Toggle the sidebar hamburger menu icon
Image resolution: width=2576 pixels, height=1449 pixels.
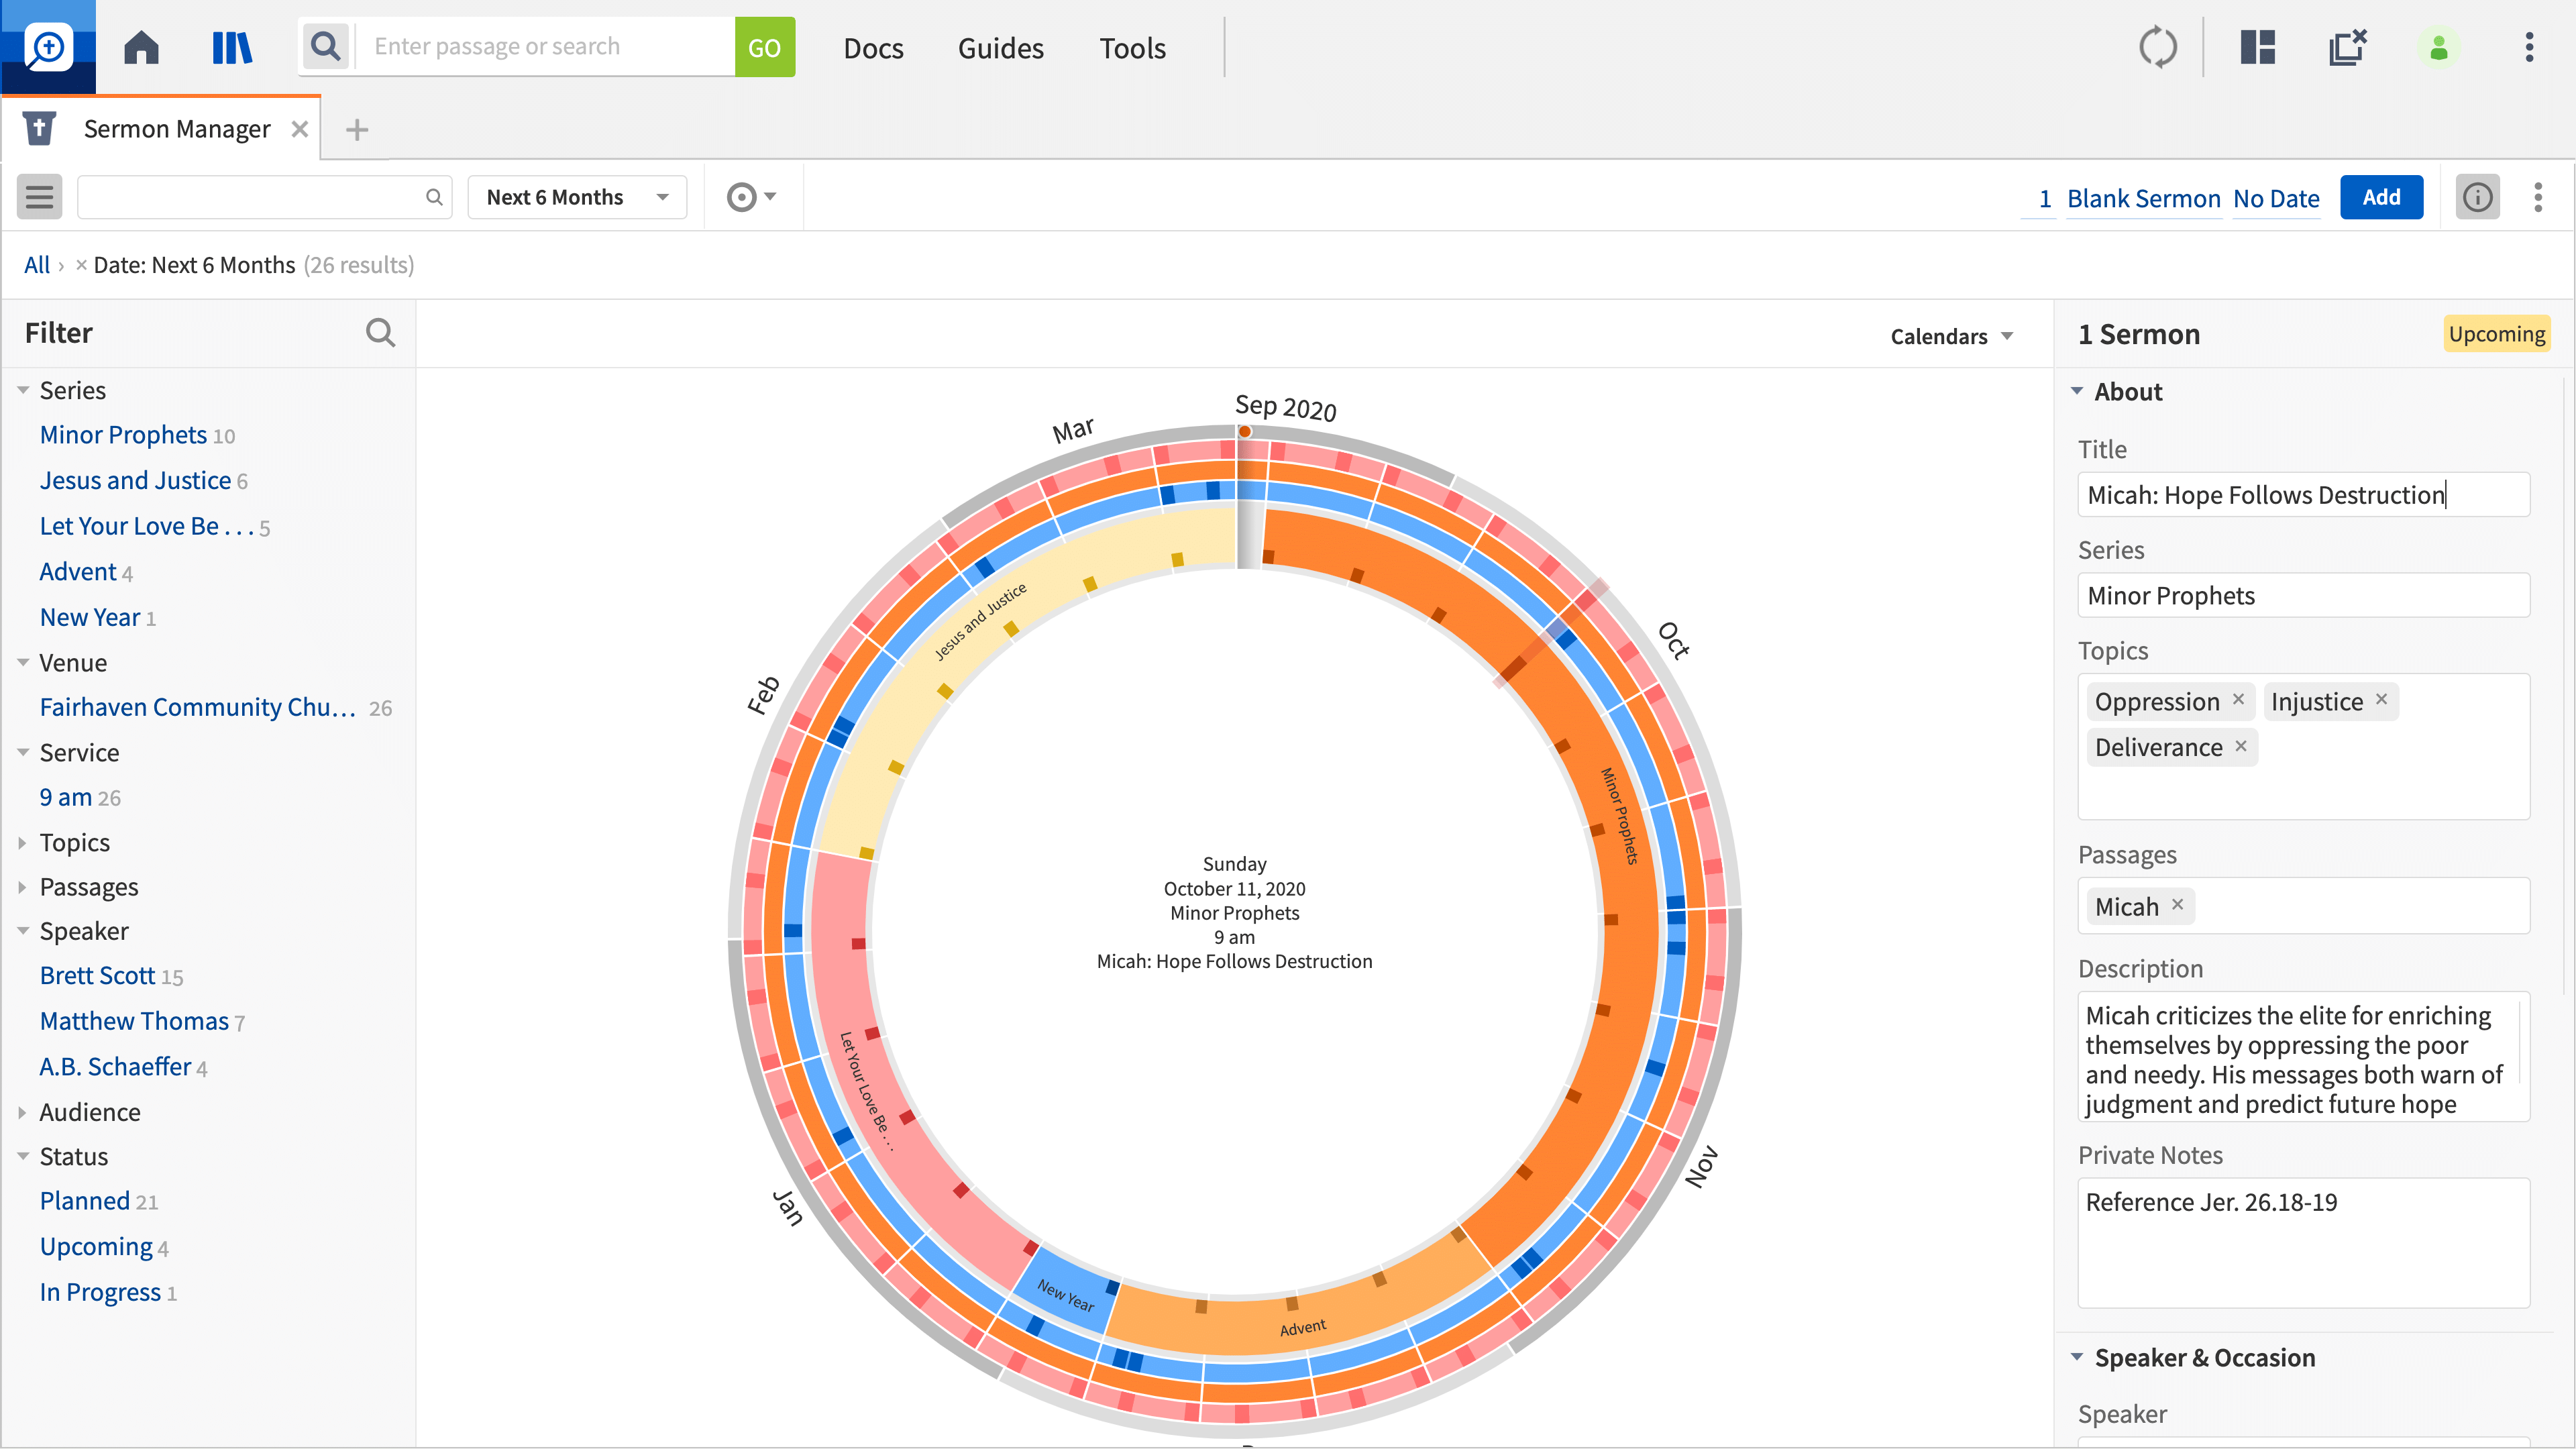39,197
